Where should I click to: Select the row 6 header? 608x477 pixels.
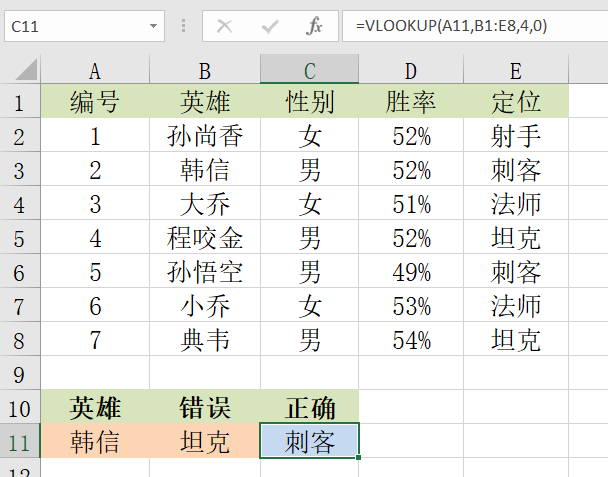[x=20, y=271]
